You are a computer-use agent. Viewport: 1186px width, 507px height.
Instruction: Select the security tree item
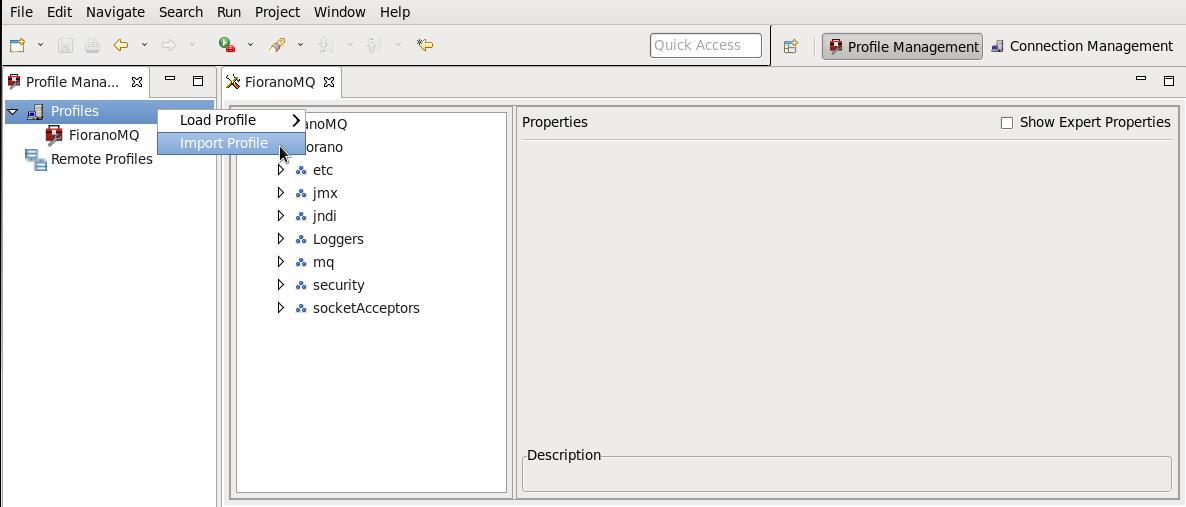(339, 285)
